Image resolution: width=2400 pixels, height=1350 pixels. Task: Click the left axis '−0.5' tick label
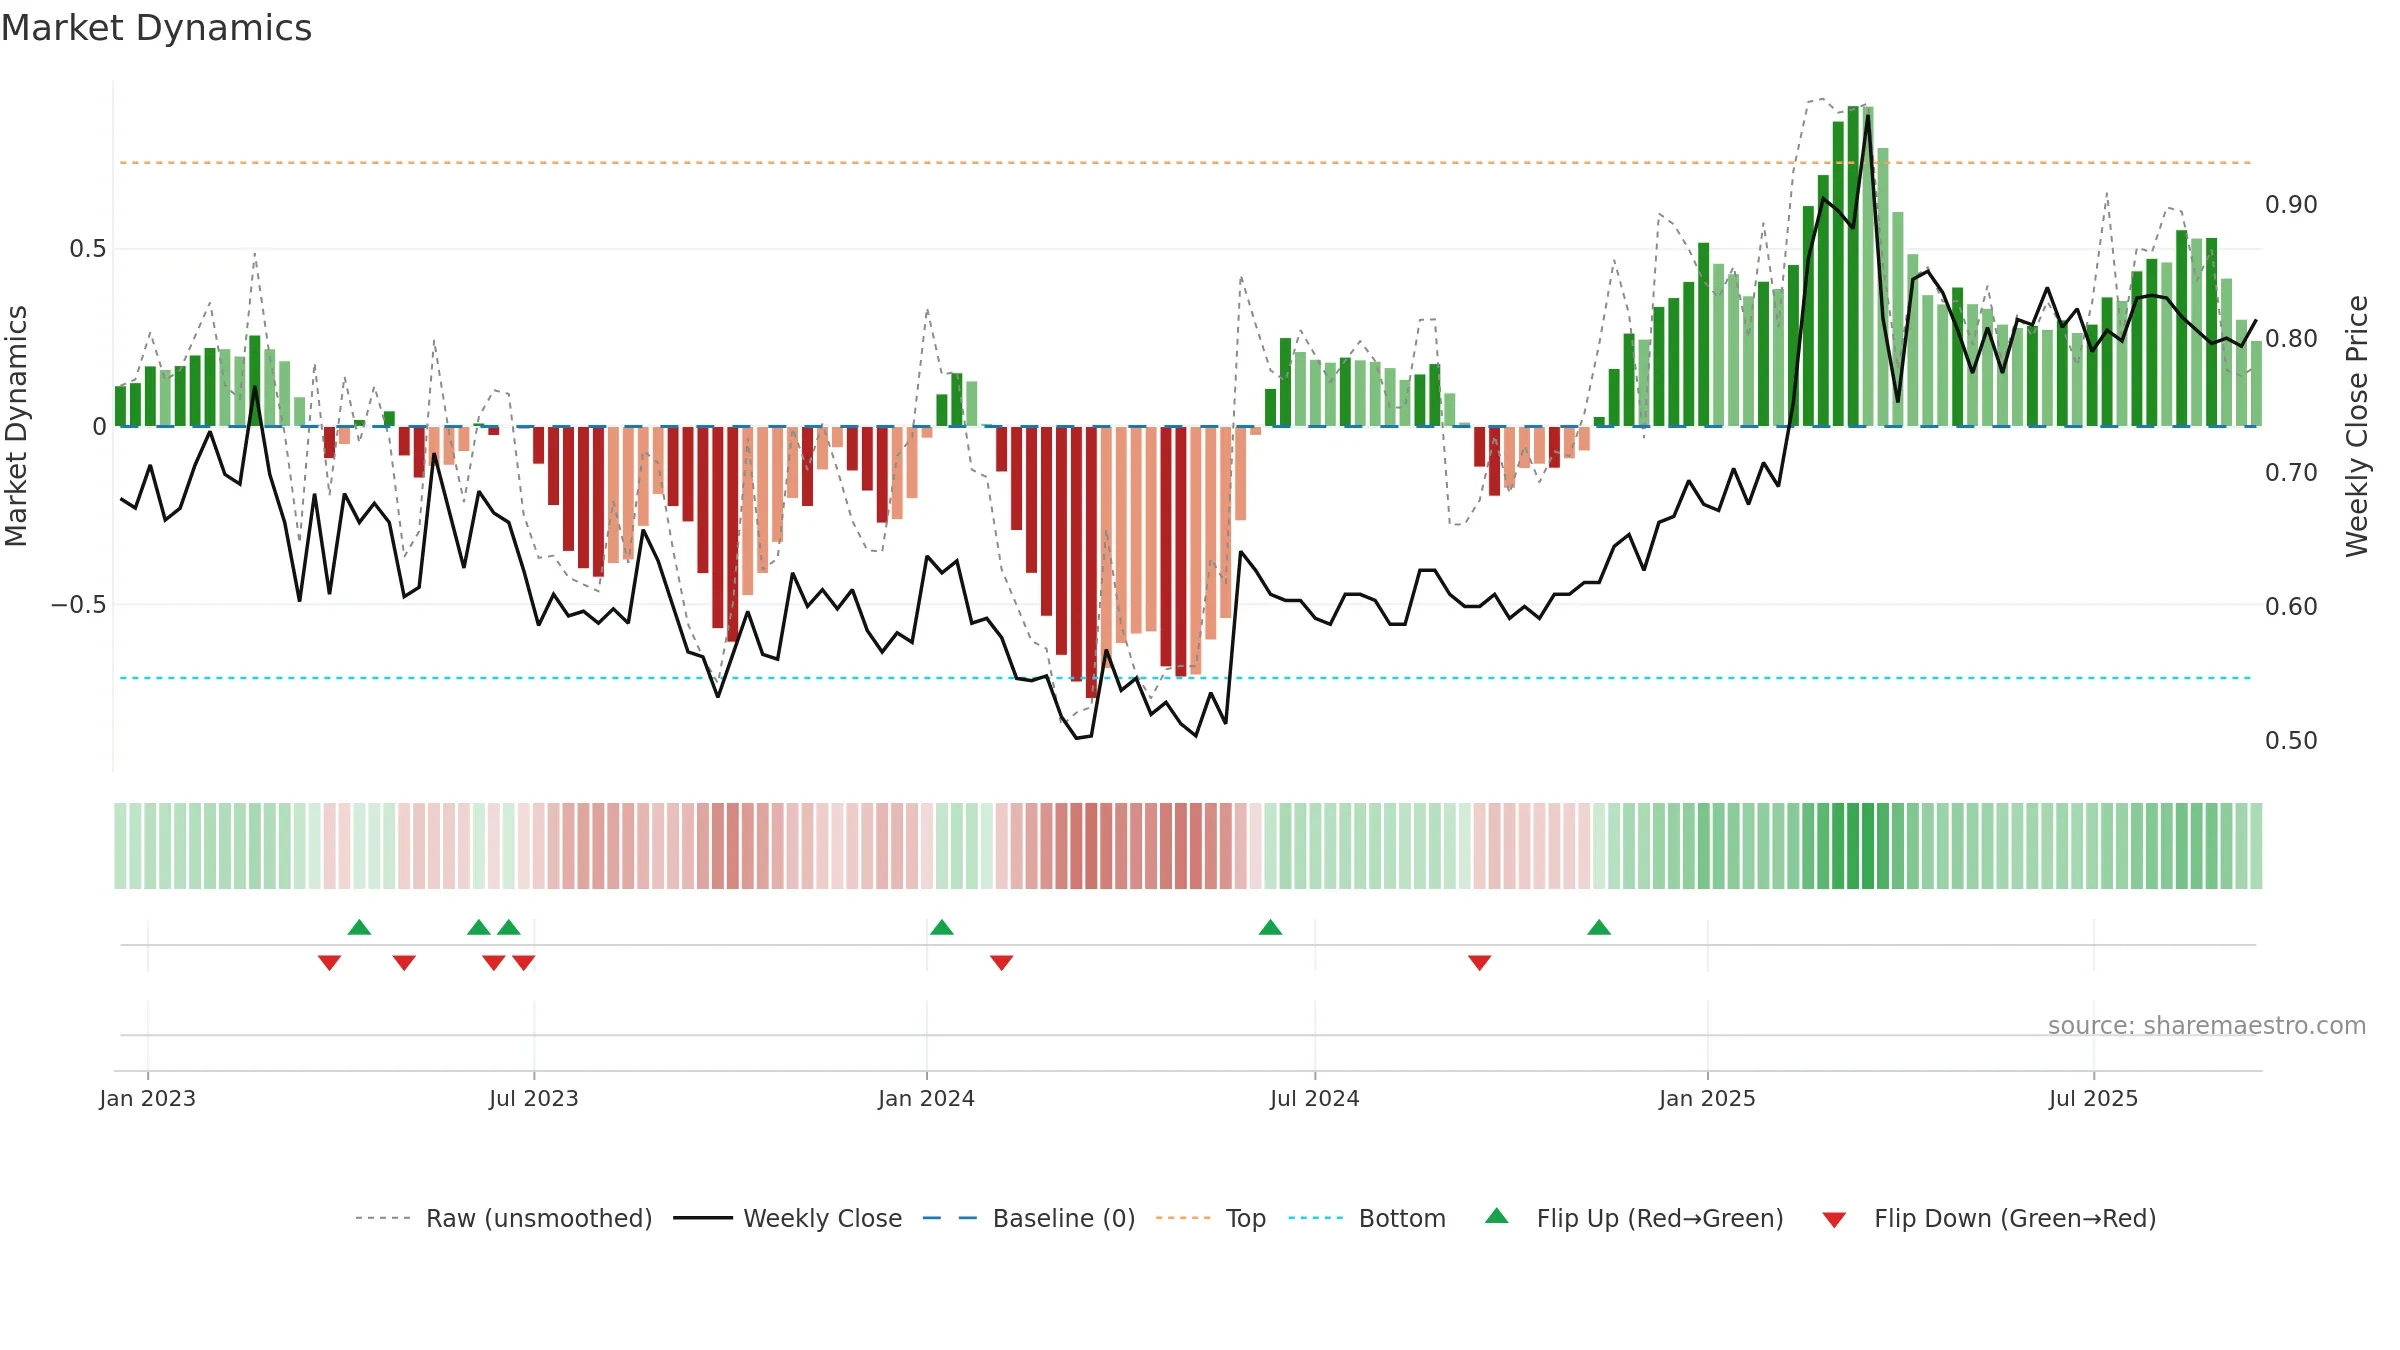pyautogui.click(x=78, y=605)
